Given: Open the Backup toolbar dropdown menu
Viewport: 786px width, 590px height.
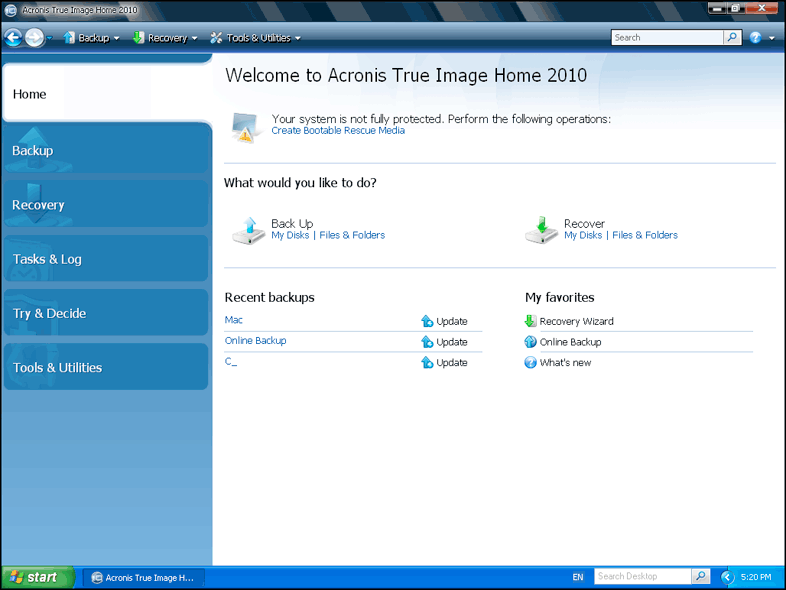Looking at the screenshot, I should pos(116,38).
